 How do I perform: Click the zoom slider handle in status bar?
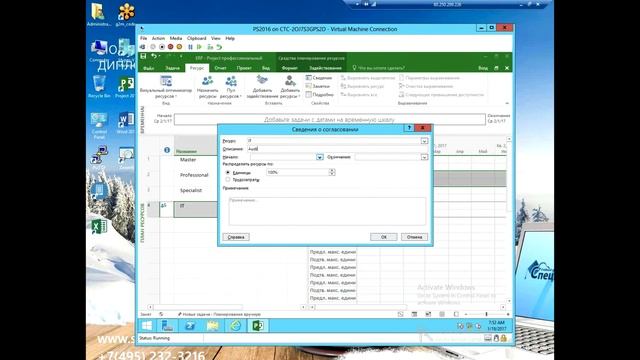(486, 314)
